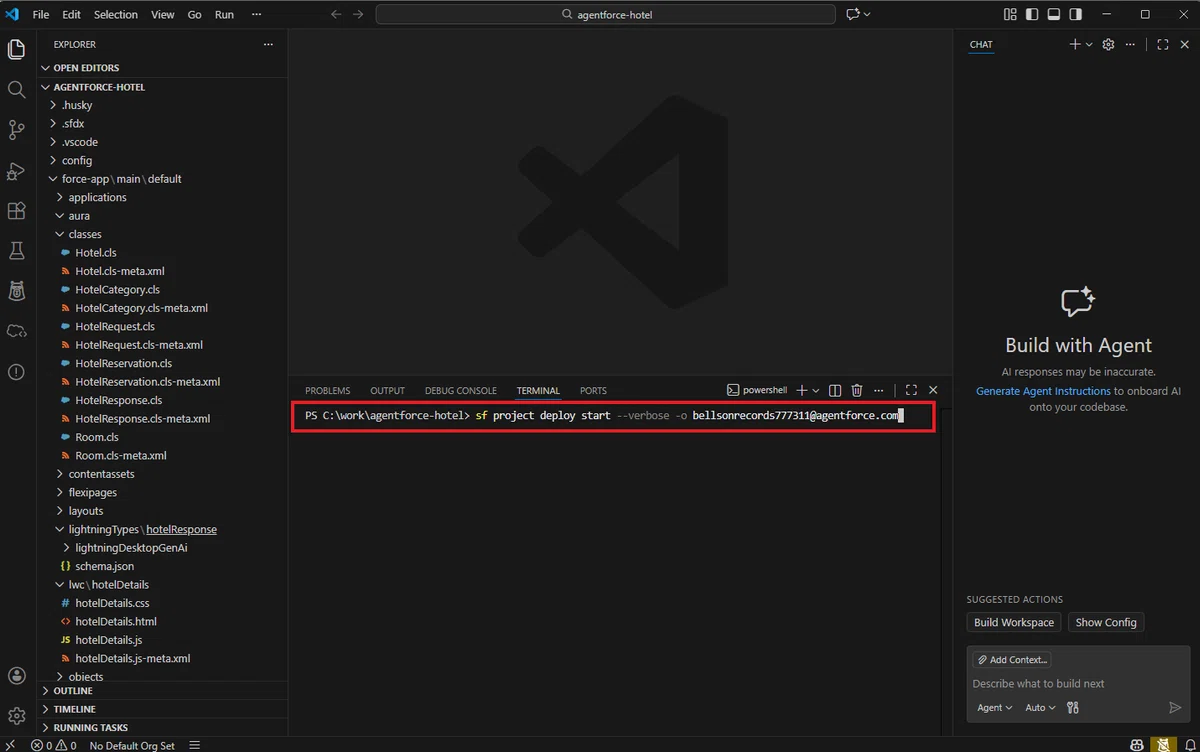Maximize the terminal panel size
This screenshot has height=752, width=1200.
911,390
